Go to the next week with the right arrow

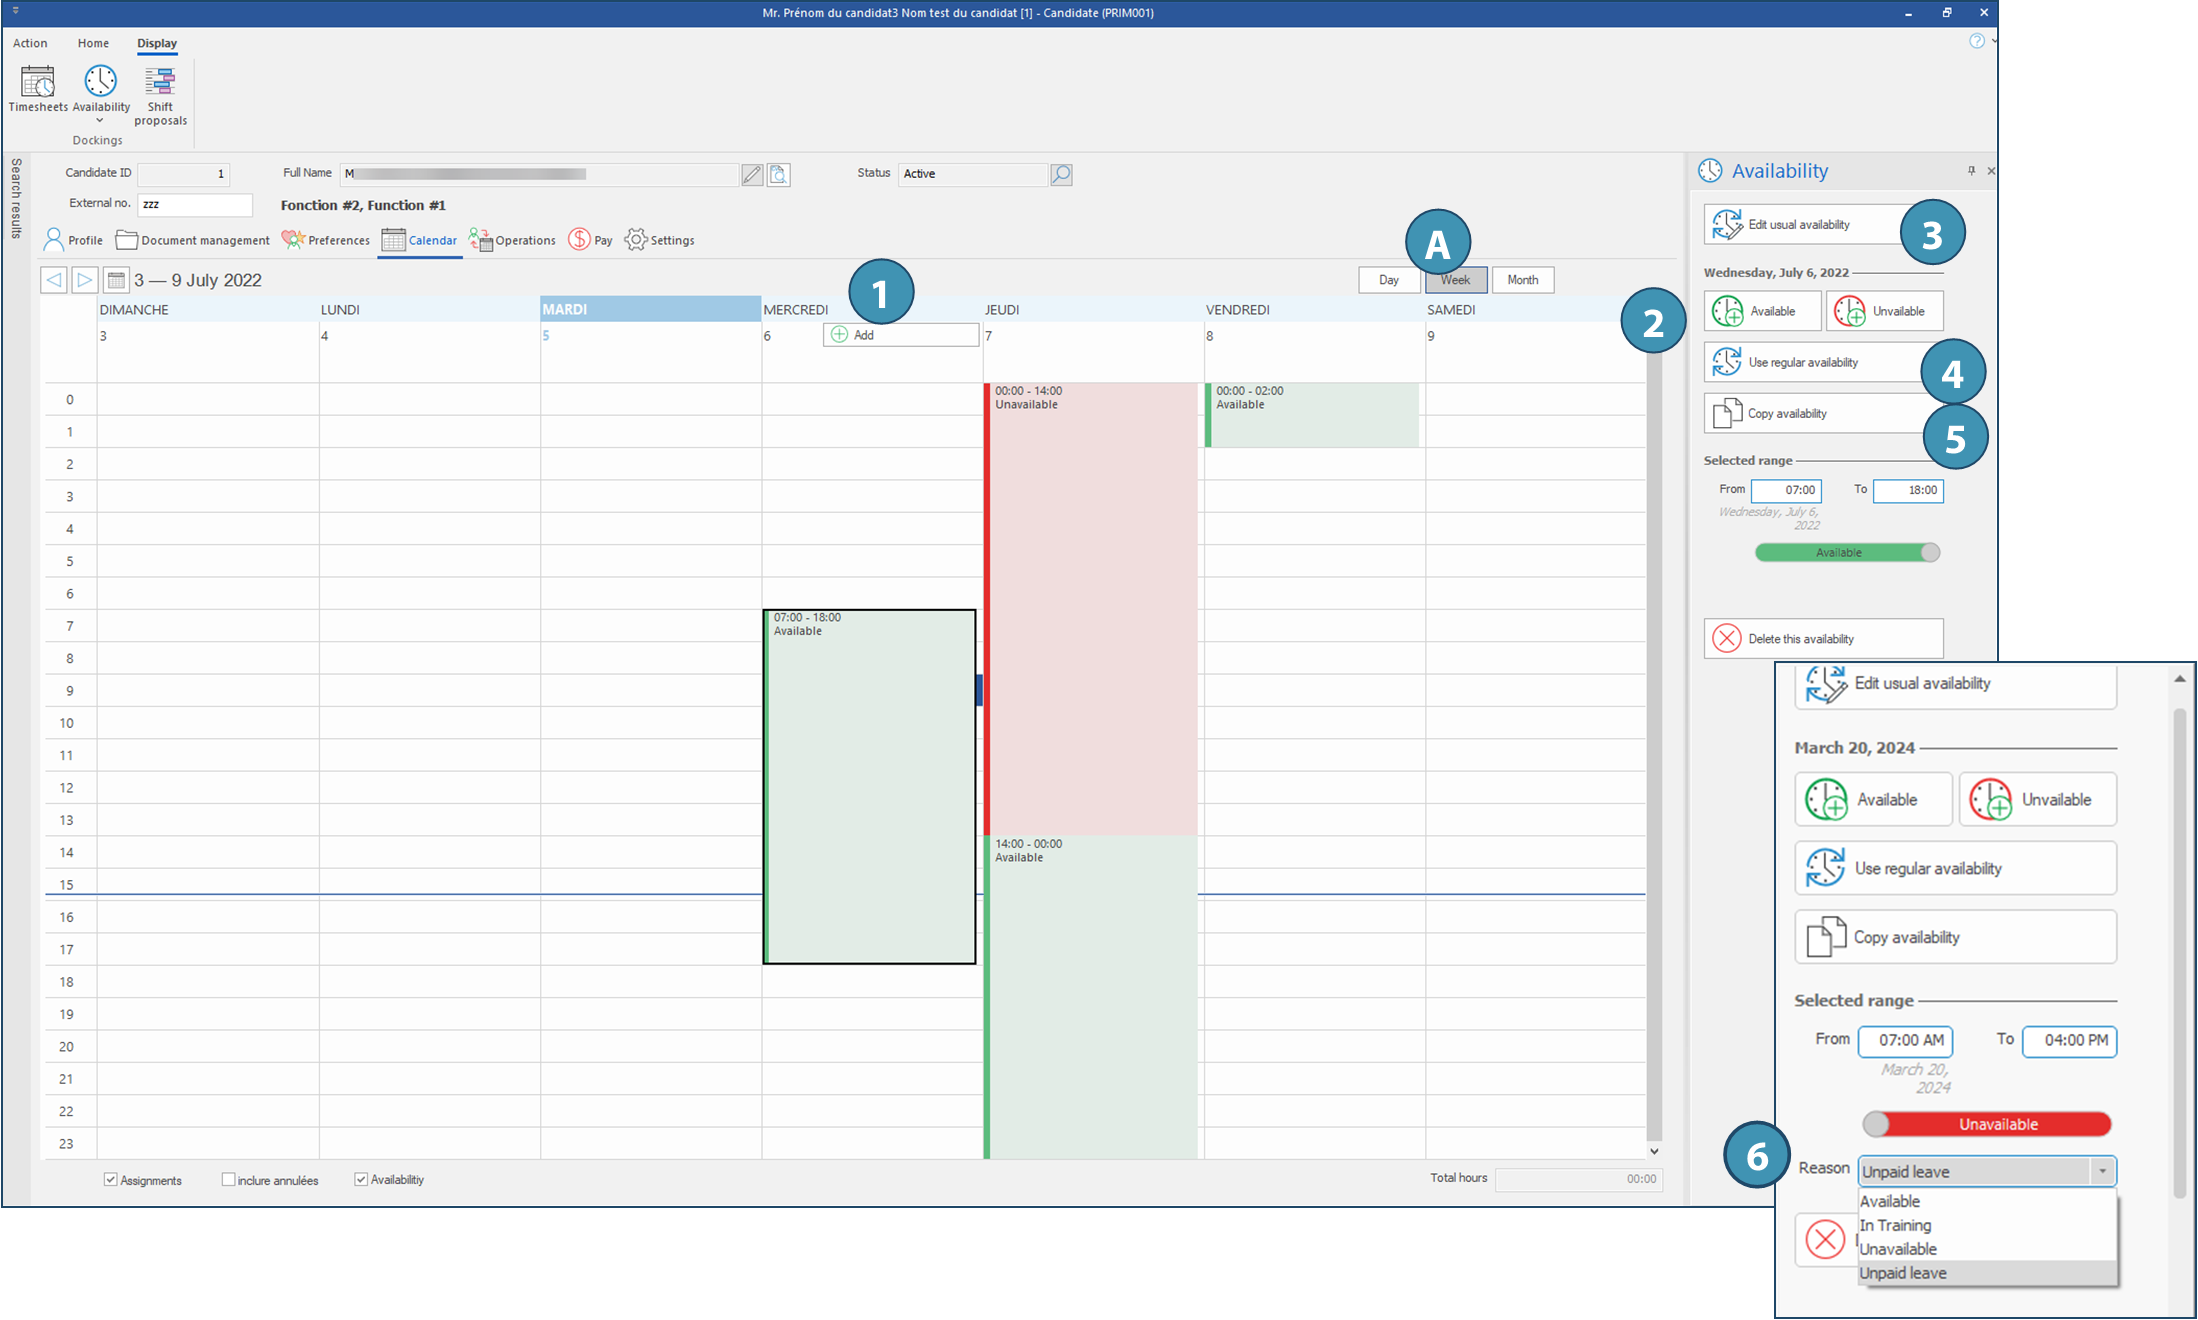85,280
